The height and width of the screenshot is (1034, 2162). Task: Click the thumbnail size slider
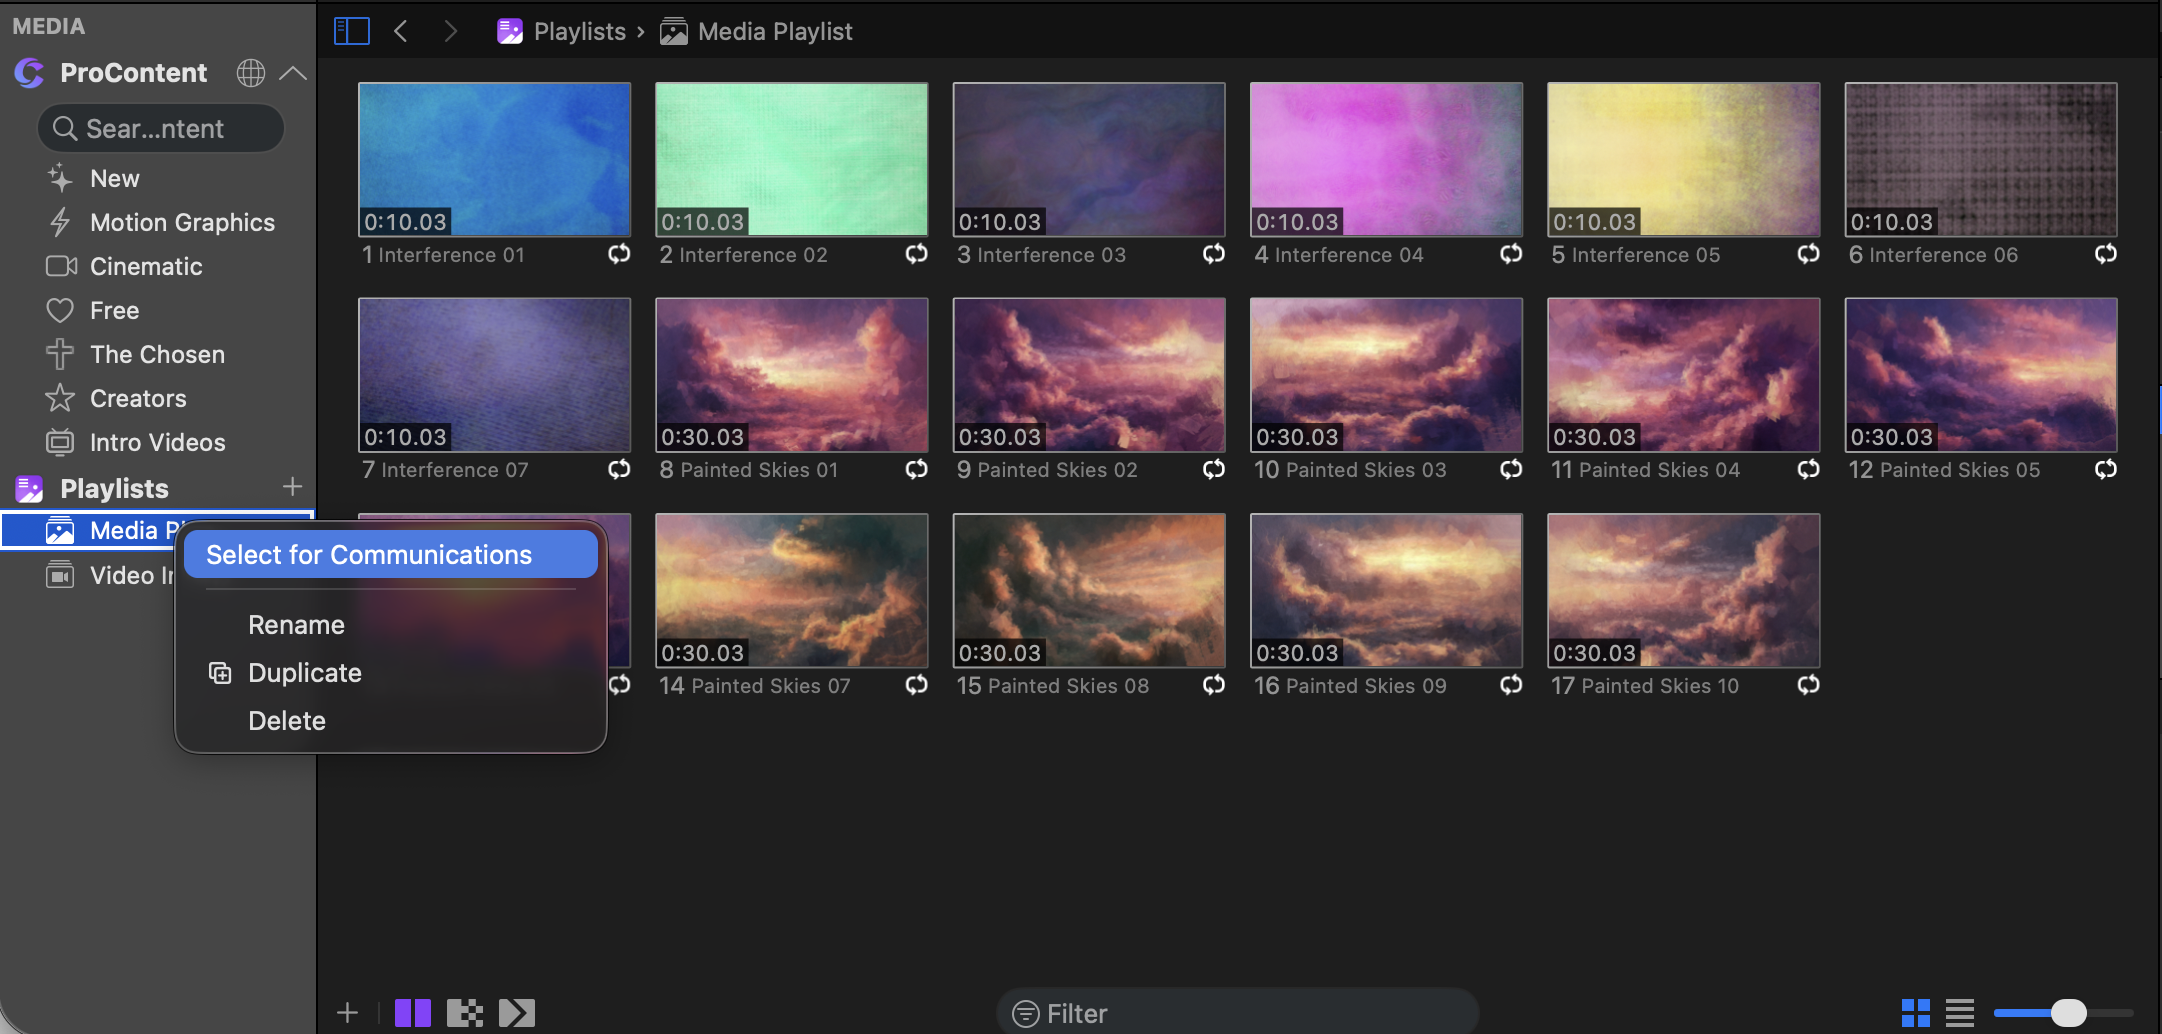(2063, 1013)
